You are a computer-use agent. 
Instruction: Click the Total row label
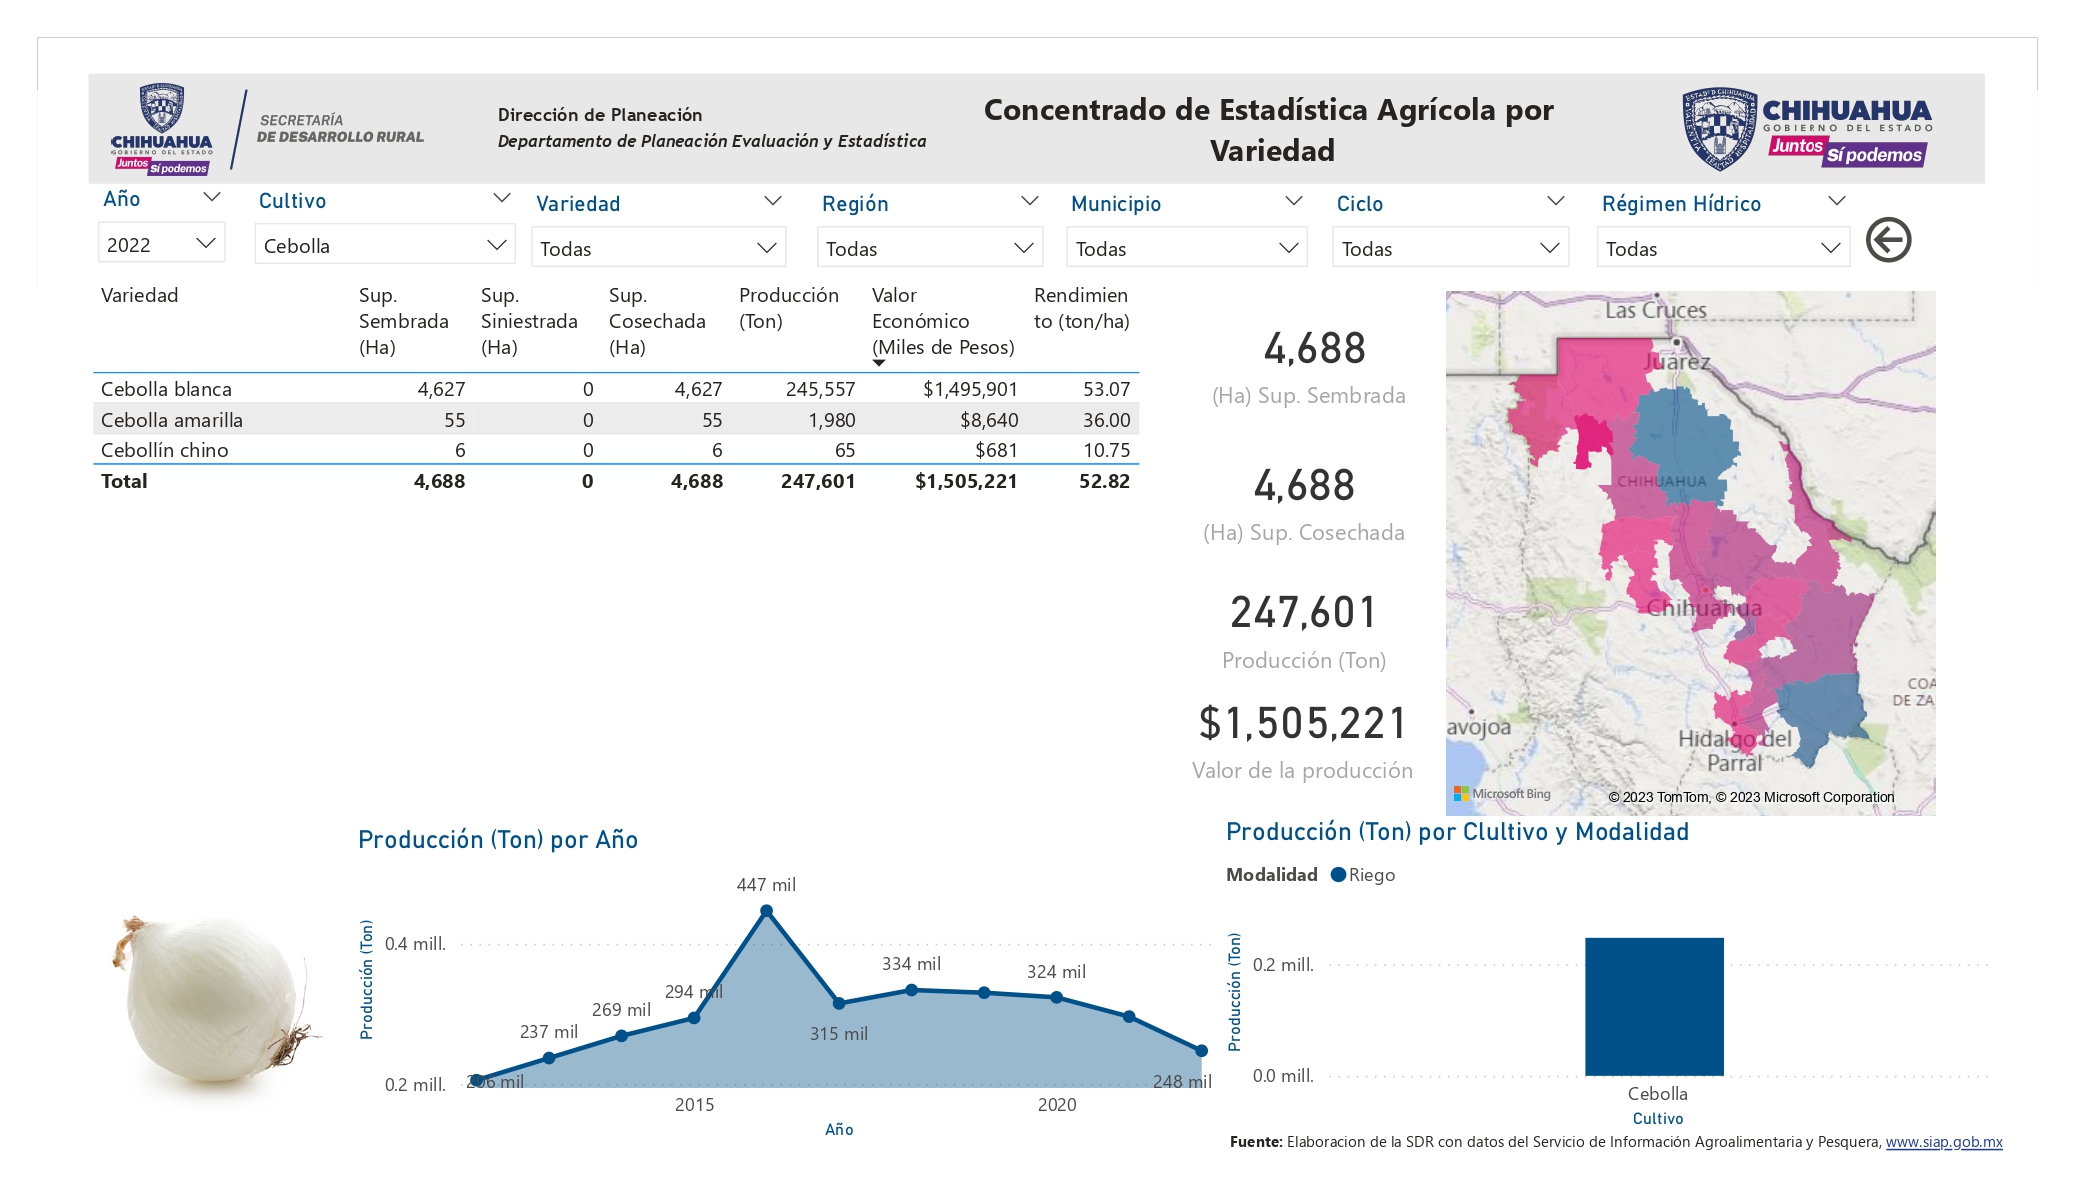pos(124,481)
